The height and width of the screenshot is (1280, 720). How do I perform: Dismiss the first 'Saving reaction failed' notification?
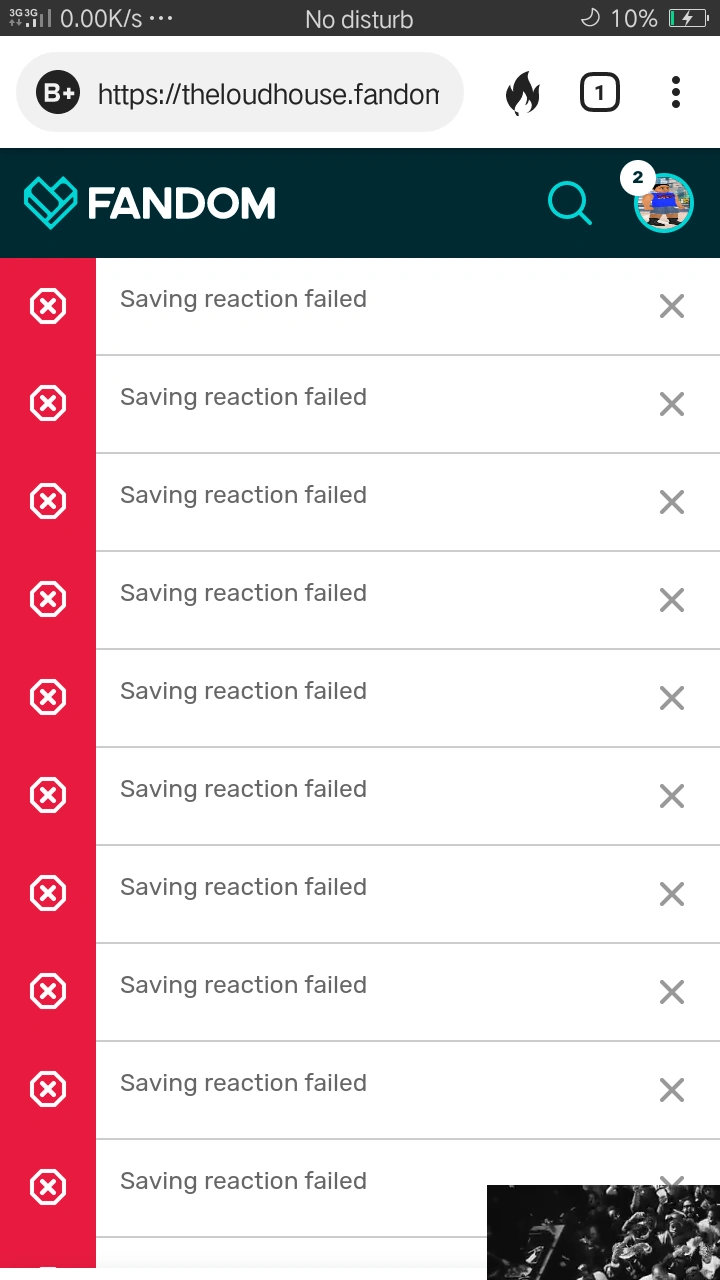point(672,306)
